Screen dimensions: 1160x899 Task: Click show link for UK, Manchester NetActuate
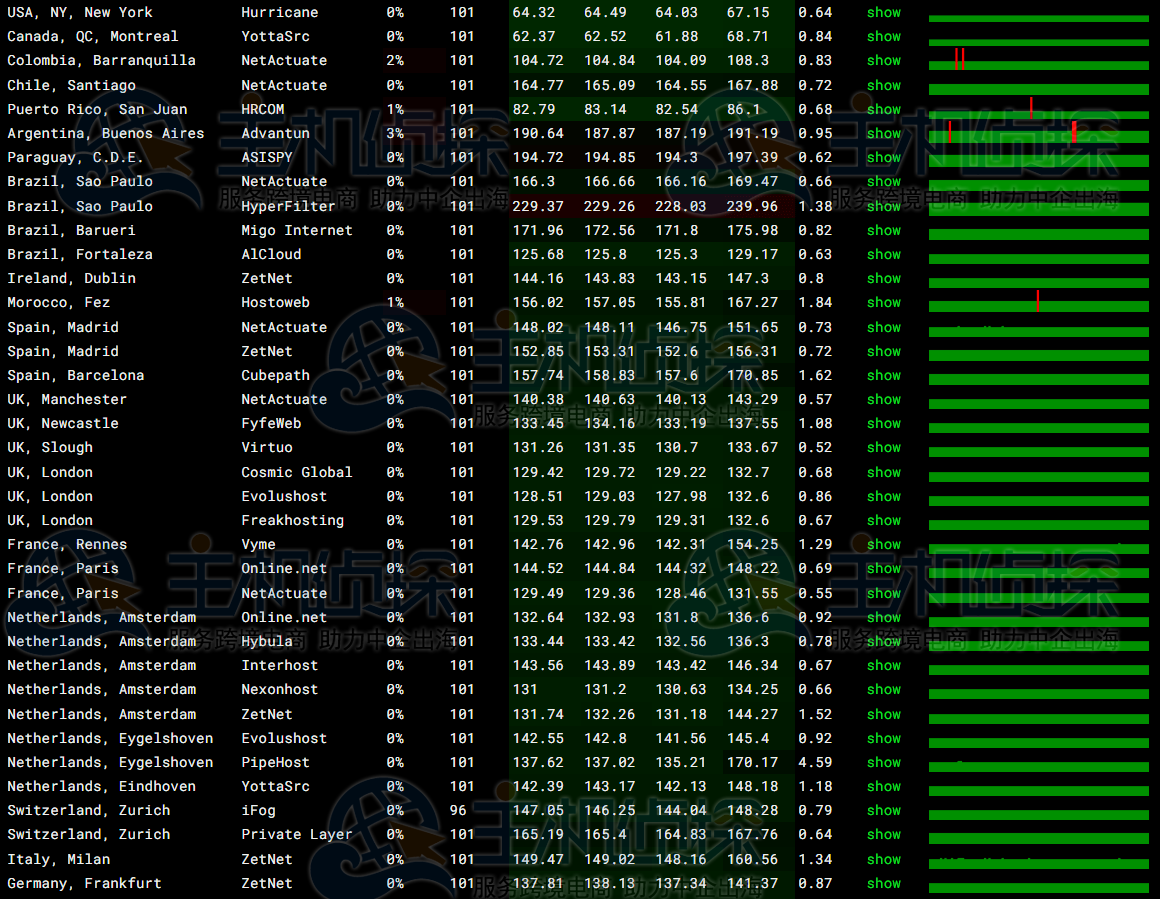[x=883, y=400]
